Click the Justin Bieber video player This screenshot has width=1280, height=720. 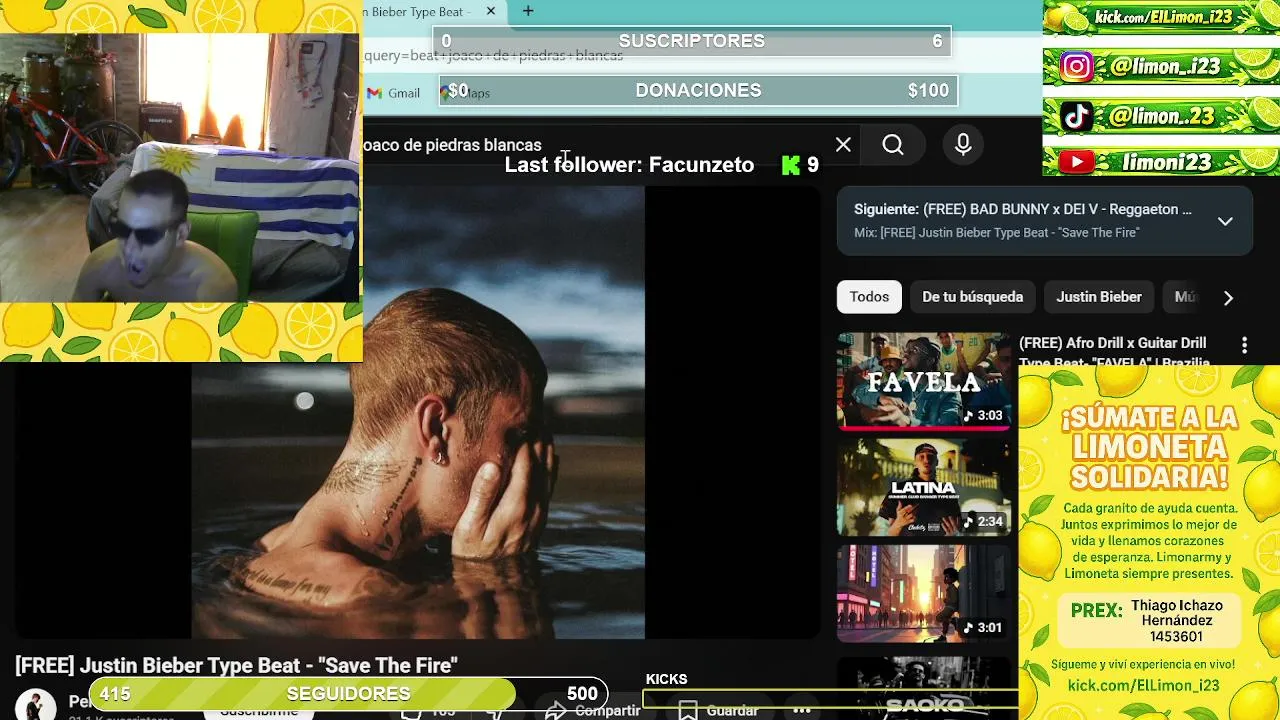click(418, 412)
